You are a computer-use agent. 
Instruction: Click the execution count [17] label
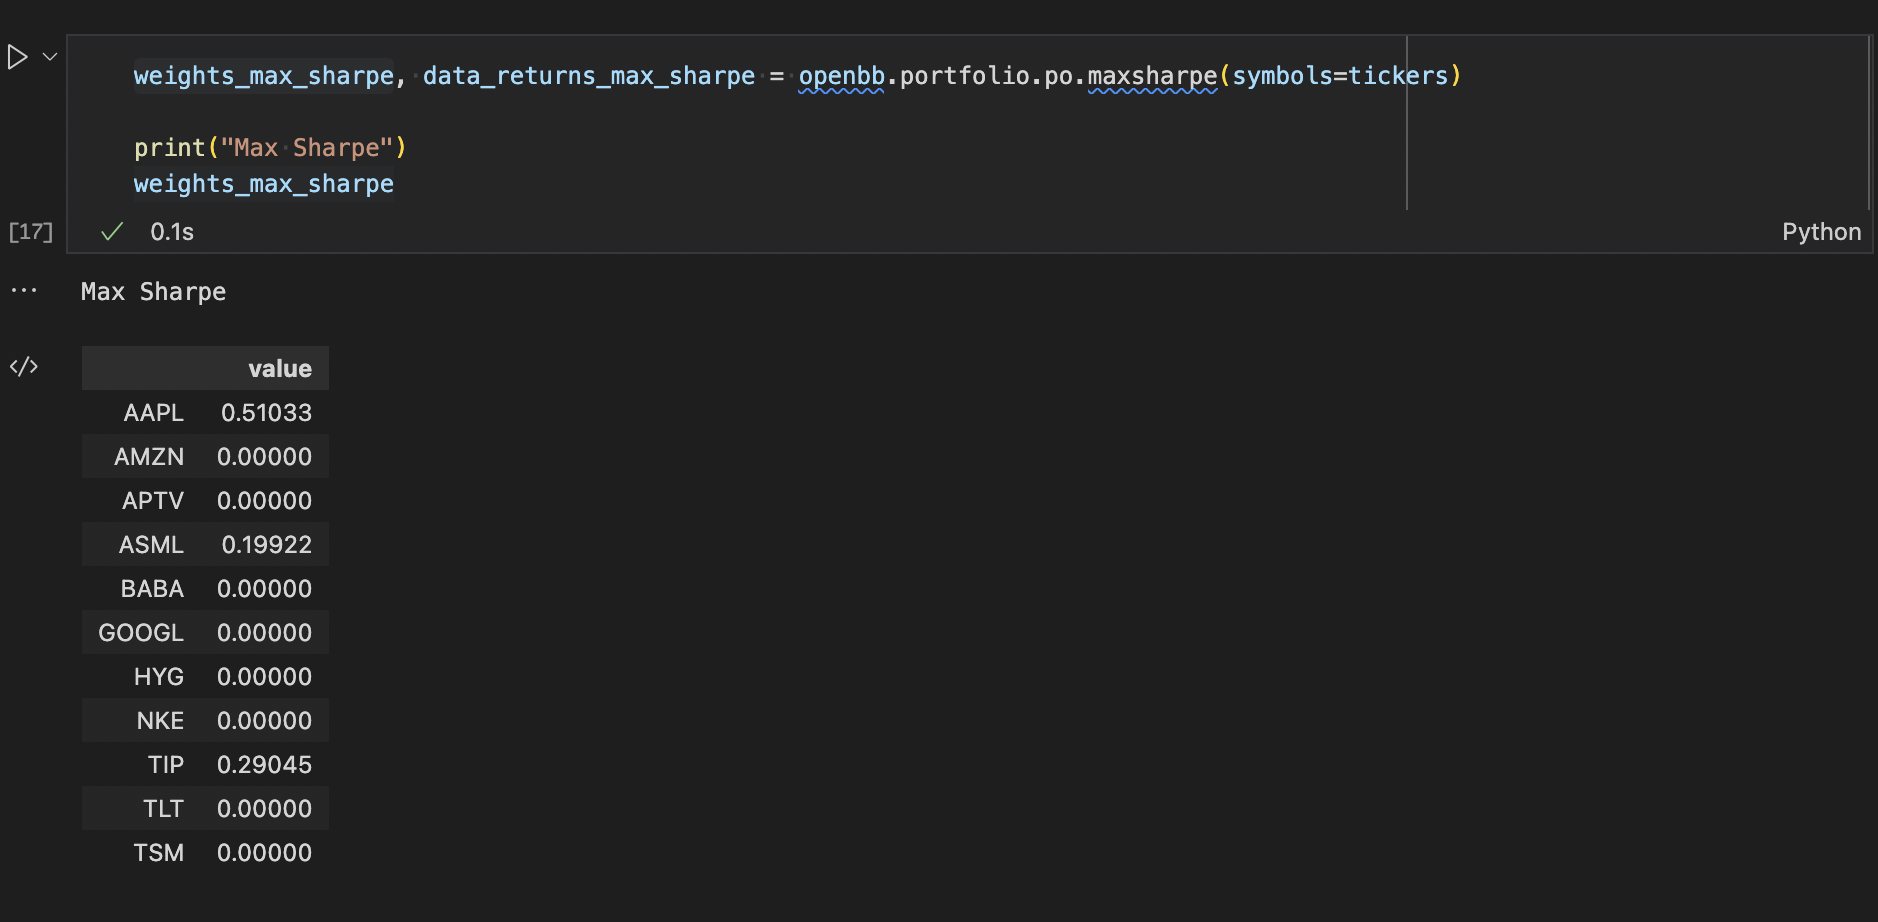click(30, 231)
